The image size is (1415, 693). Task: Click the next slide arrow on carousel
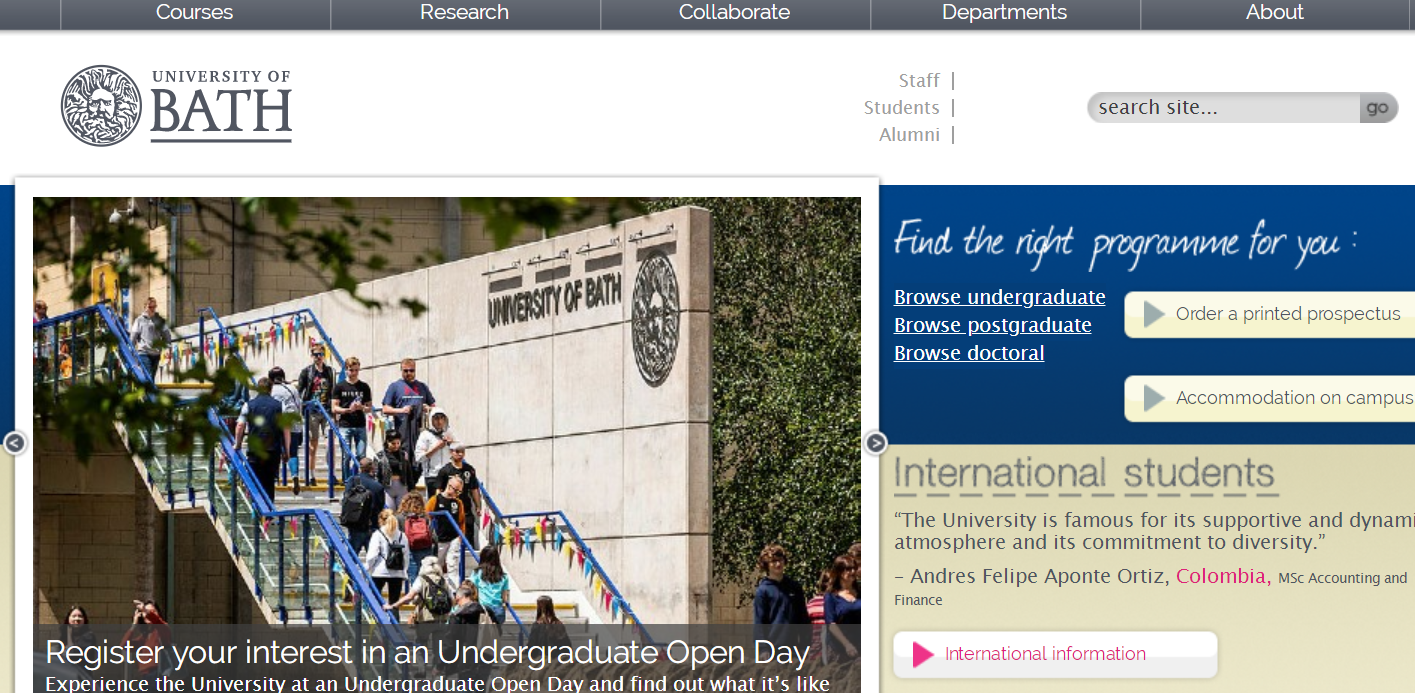(875, 443)
